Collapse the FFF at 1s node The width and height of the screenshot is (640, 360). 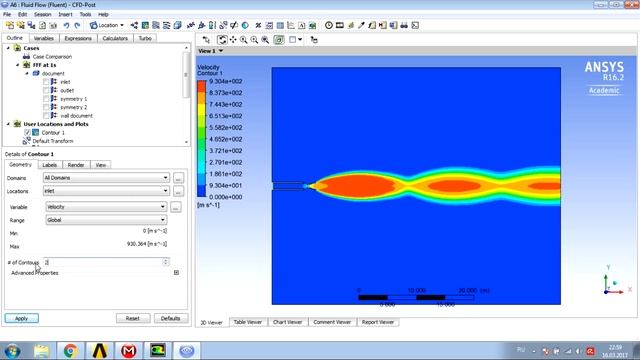(18, 65)
